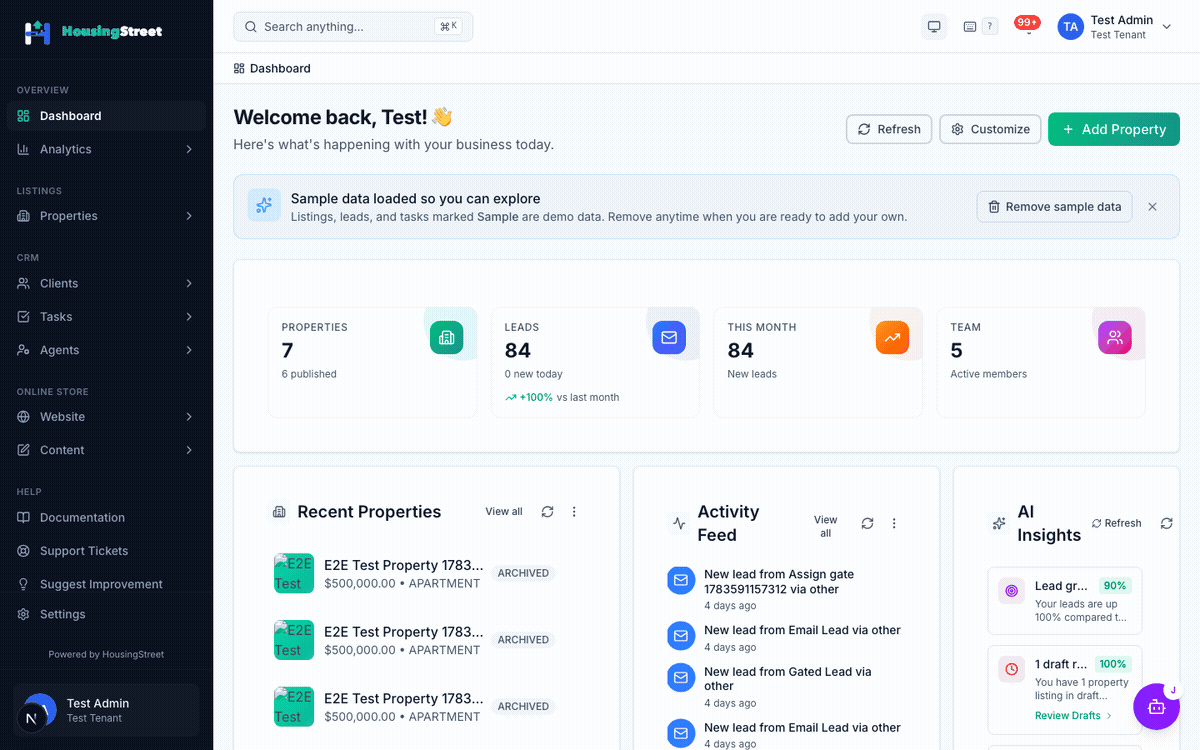The height and width of the screenshot is (750, 1200).
Task: Click the first ARCHIVED status badge
Action: tap(523, 573)
